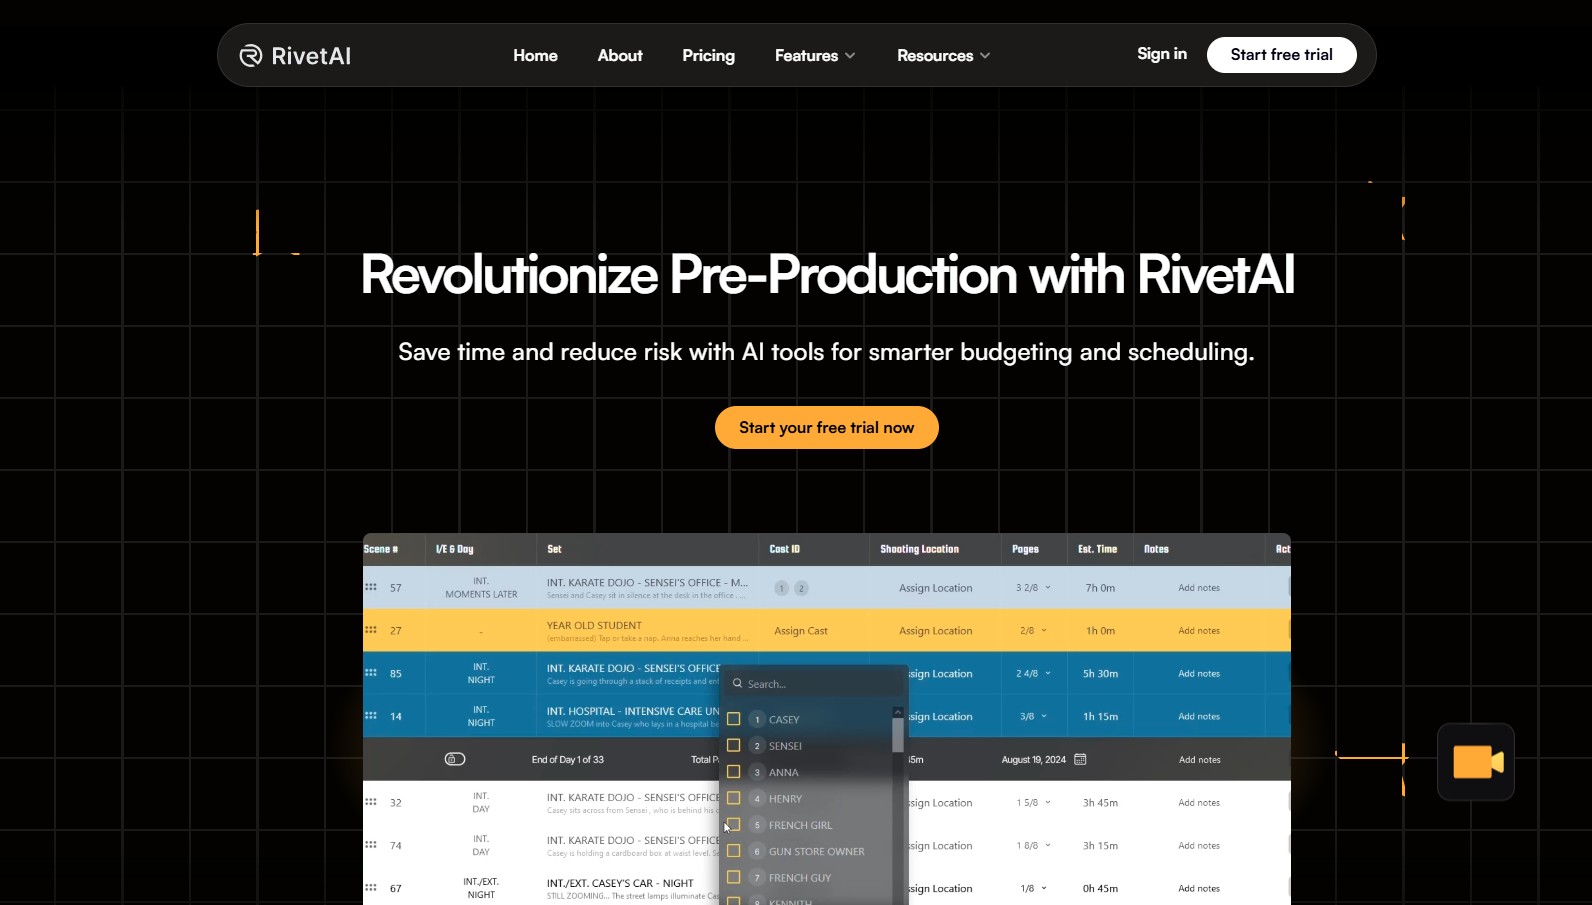Click Assign Location for scene 57
Image resolution: width=1592 pixels, height=905 pixels.
[x=935, y=588]
